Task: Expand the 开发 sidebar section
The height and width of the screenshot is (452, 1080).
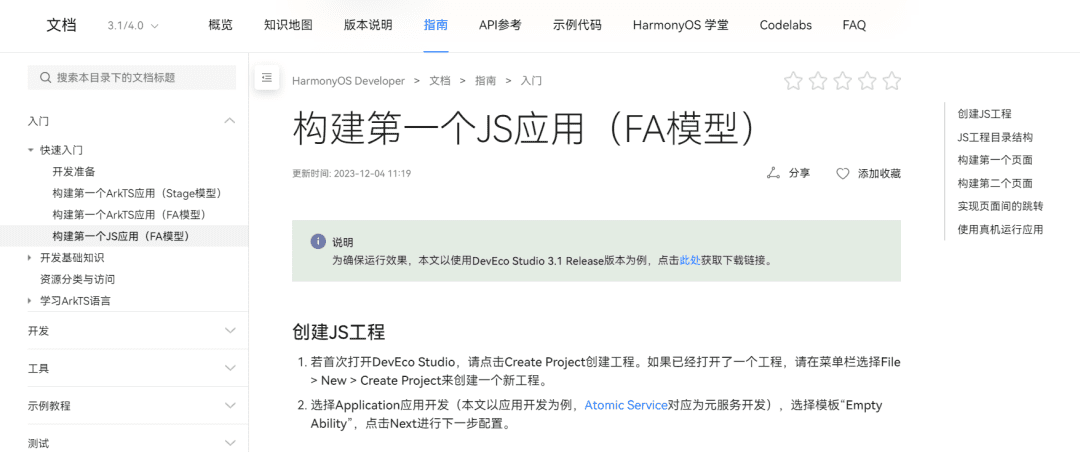Action: tap(230, 331)
